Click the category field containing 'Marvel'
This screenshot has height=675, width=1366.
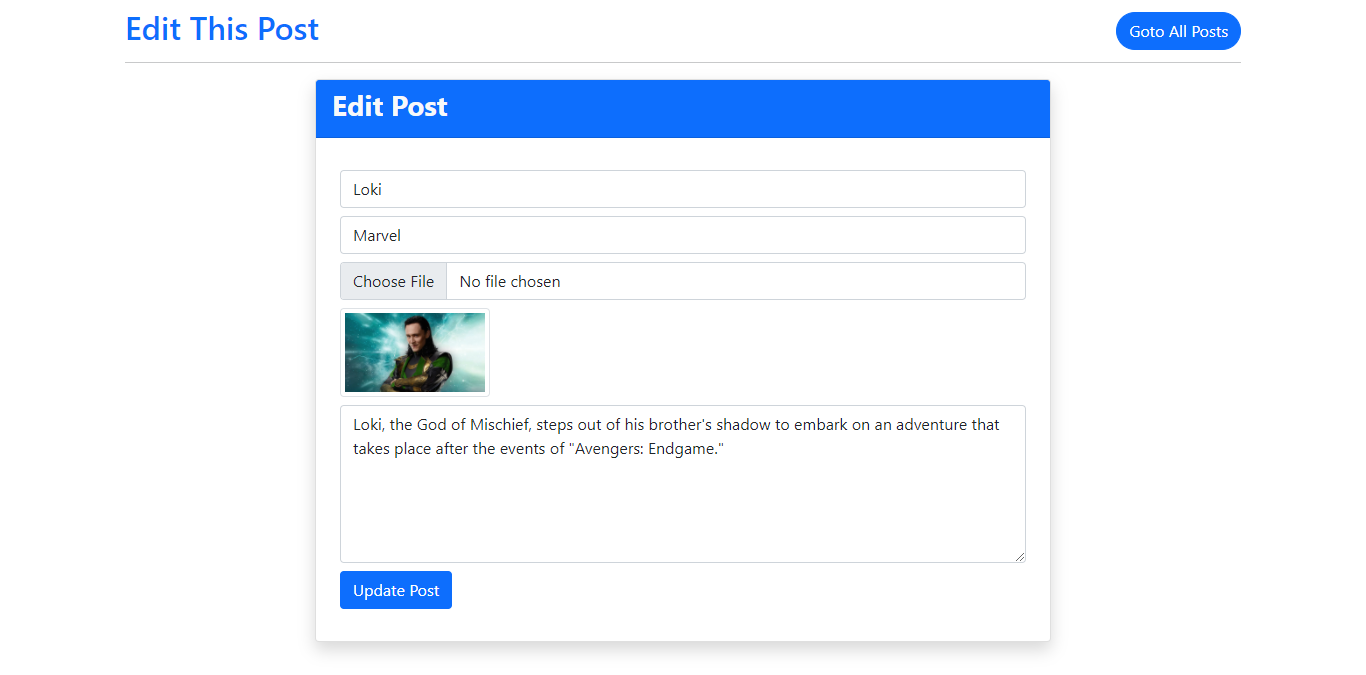coord(683,235)
